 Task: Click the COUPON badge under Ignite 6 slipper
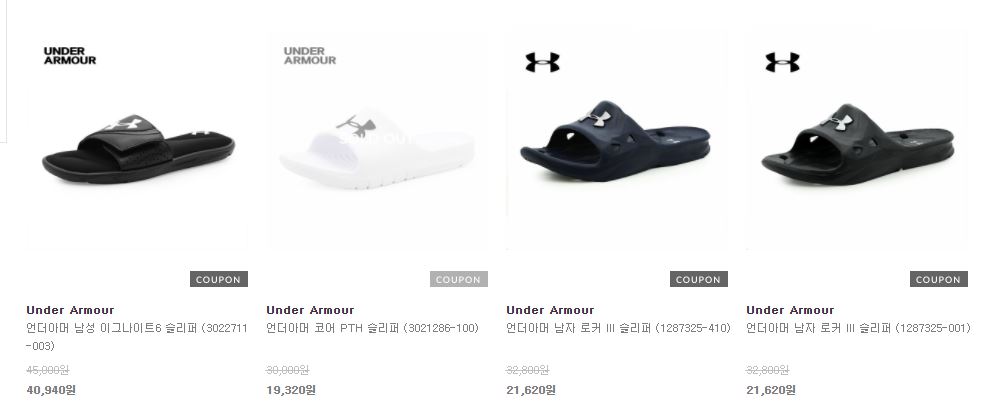pyautogui.click(x=219, y=279)
